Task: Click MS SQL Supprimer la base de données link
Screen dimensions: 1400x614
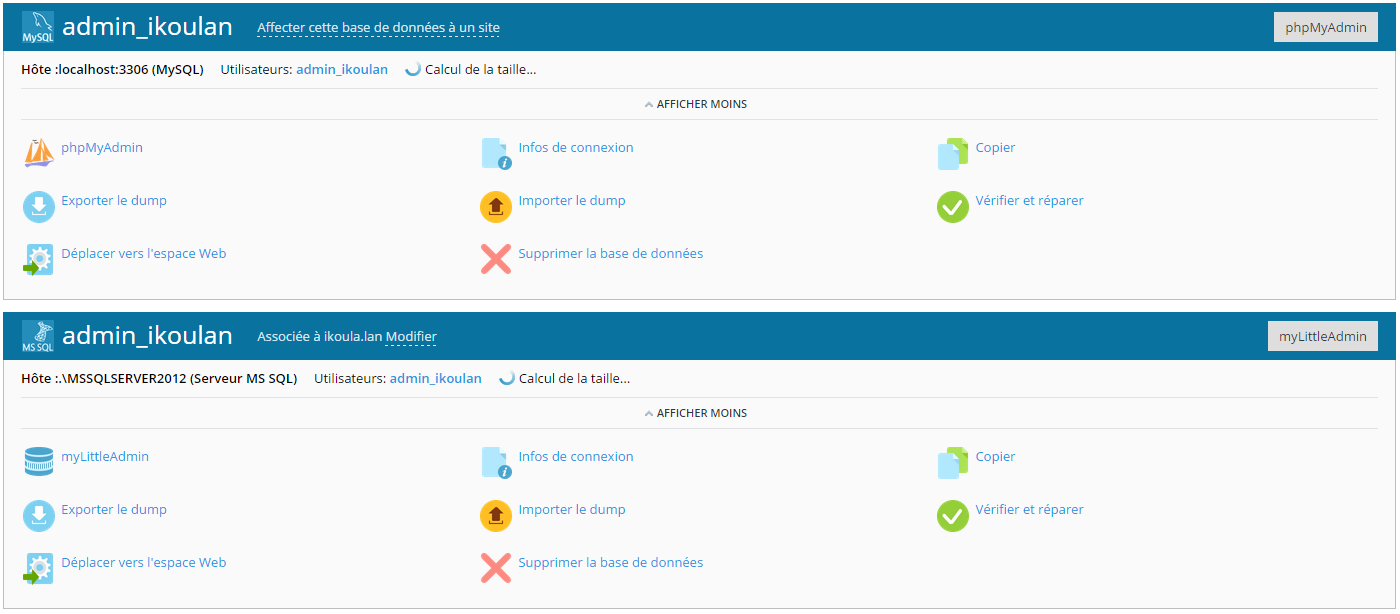Action: click(x=610, y=563)
